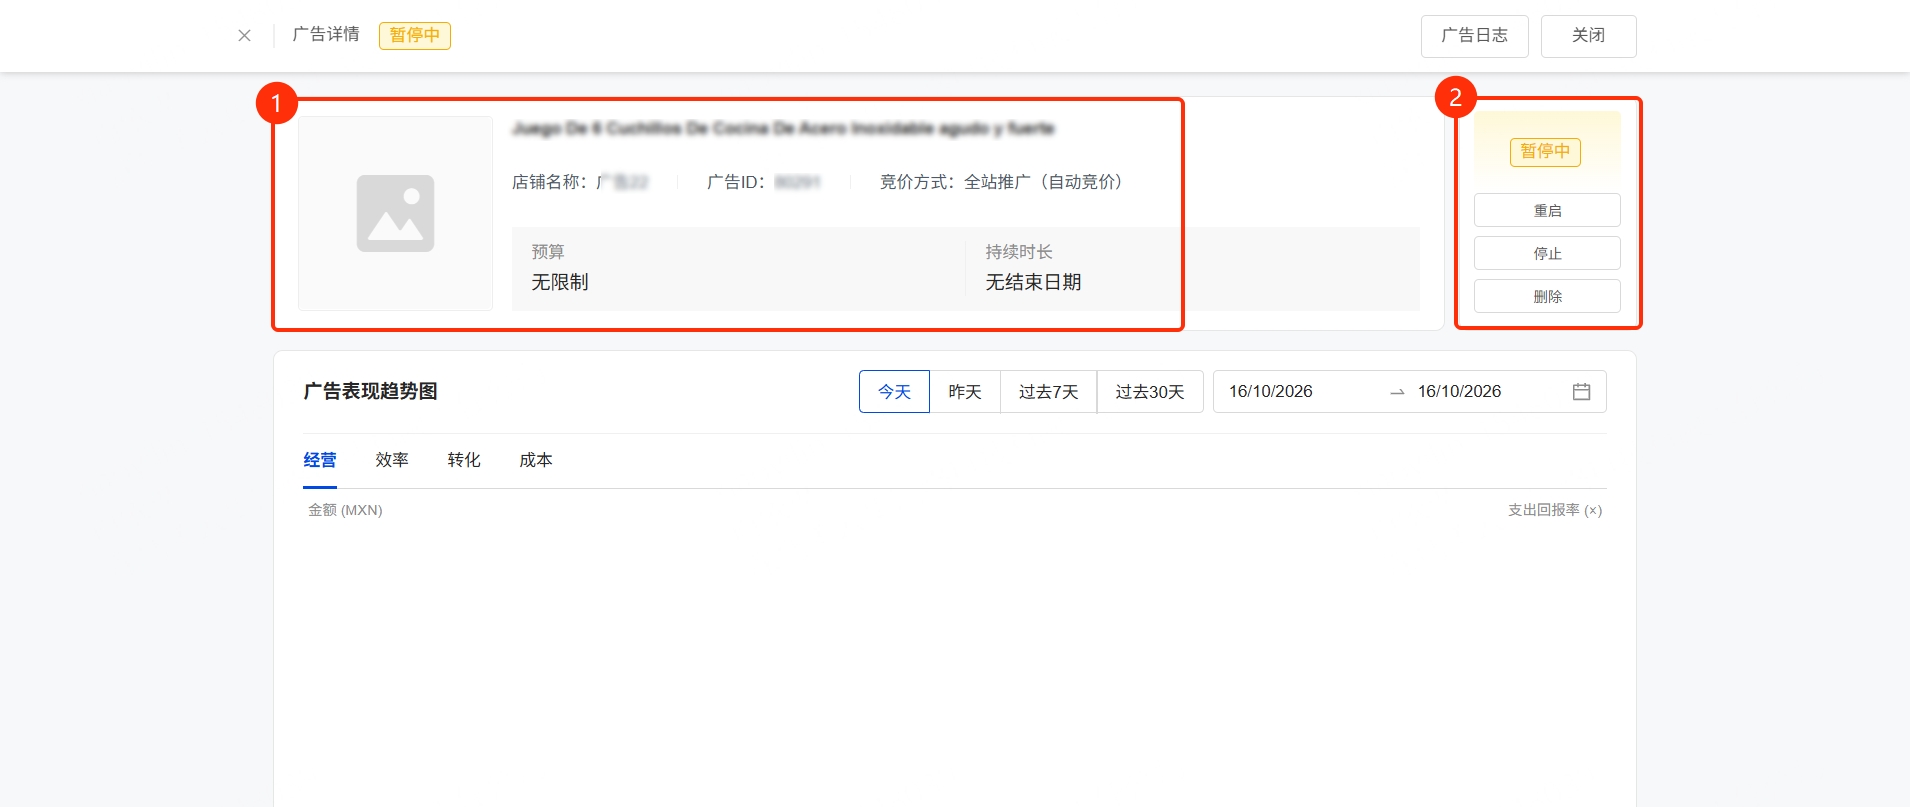Click the 支出回报率 (×) axis label

click(1555, 510)
